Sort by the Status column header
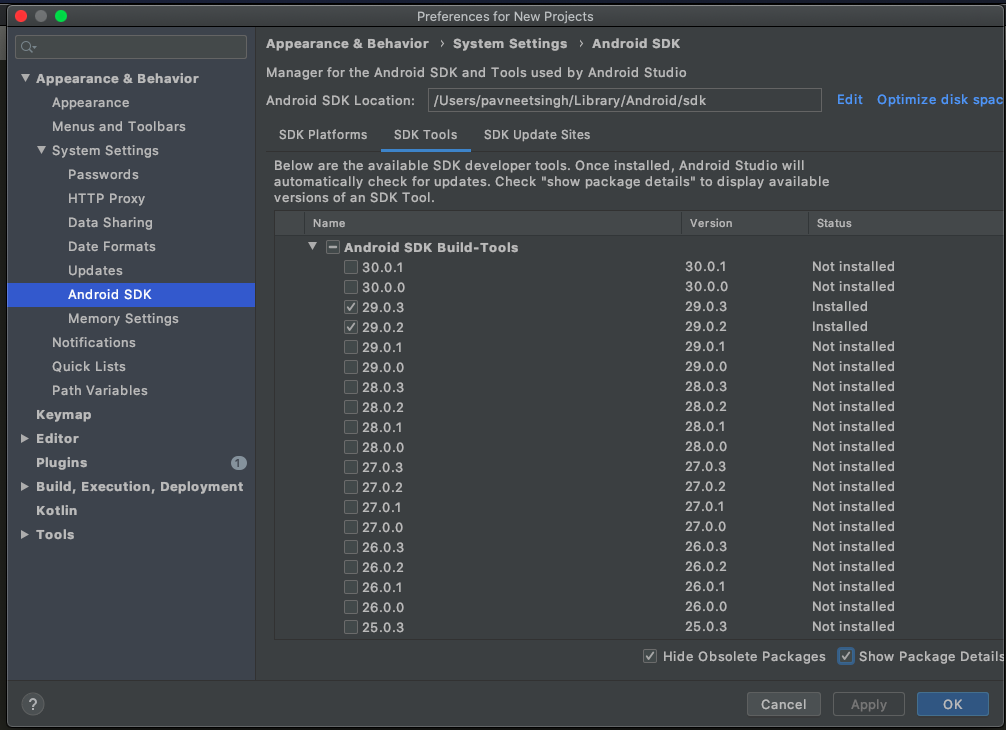 [x=907, y=223]
